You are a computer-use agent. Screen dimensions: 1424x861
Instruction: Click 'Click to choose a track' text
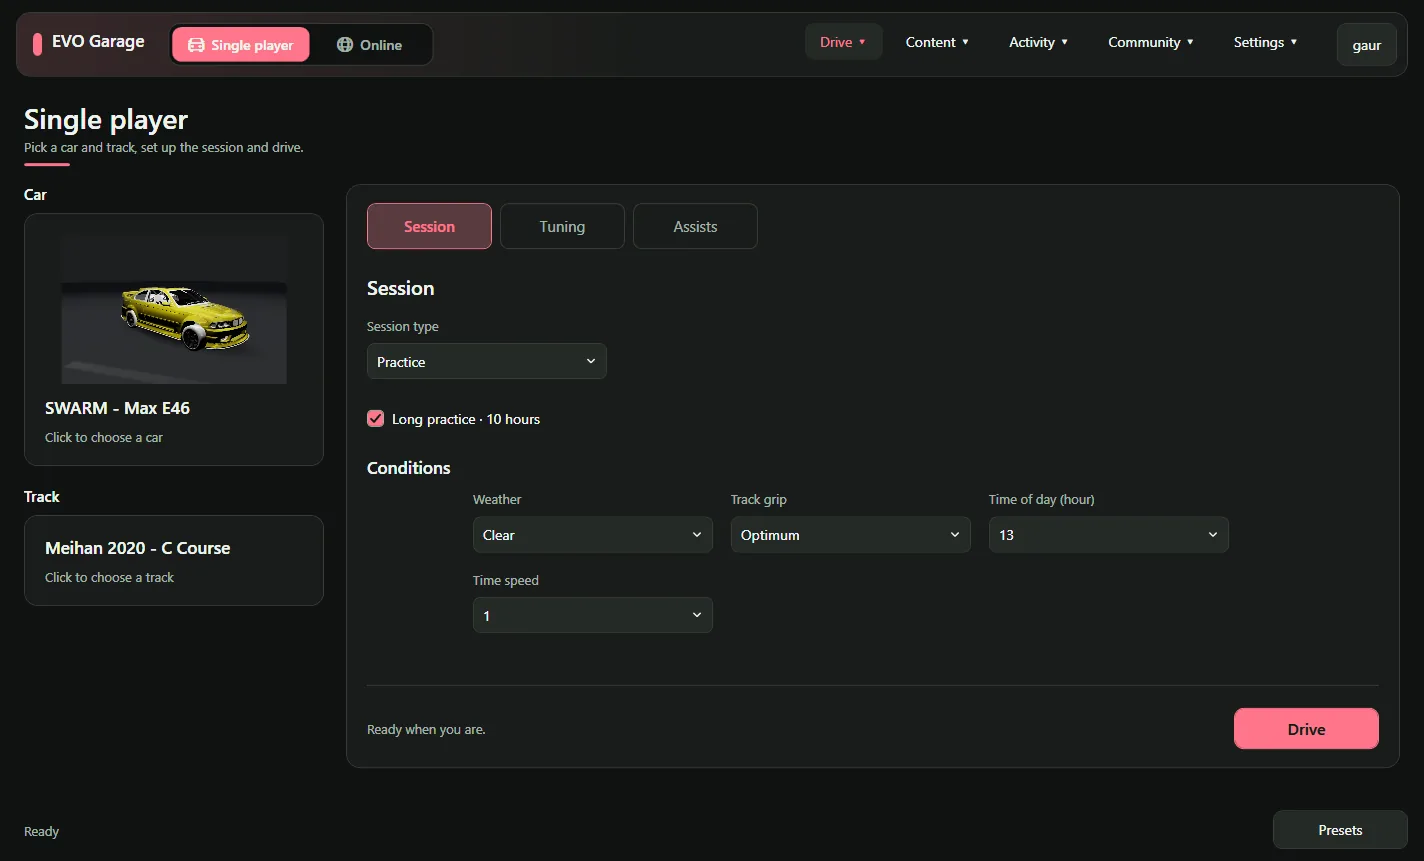coord(109,577)
